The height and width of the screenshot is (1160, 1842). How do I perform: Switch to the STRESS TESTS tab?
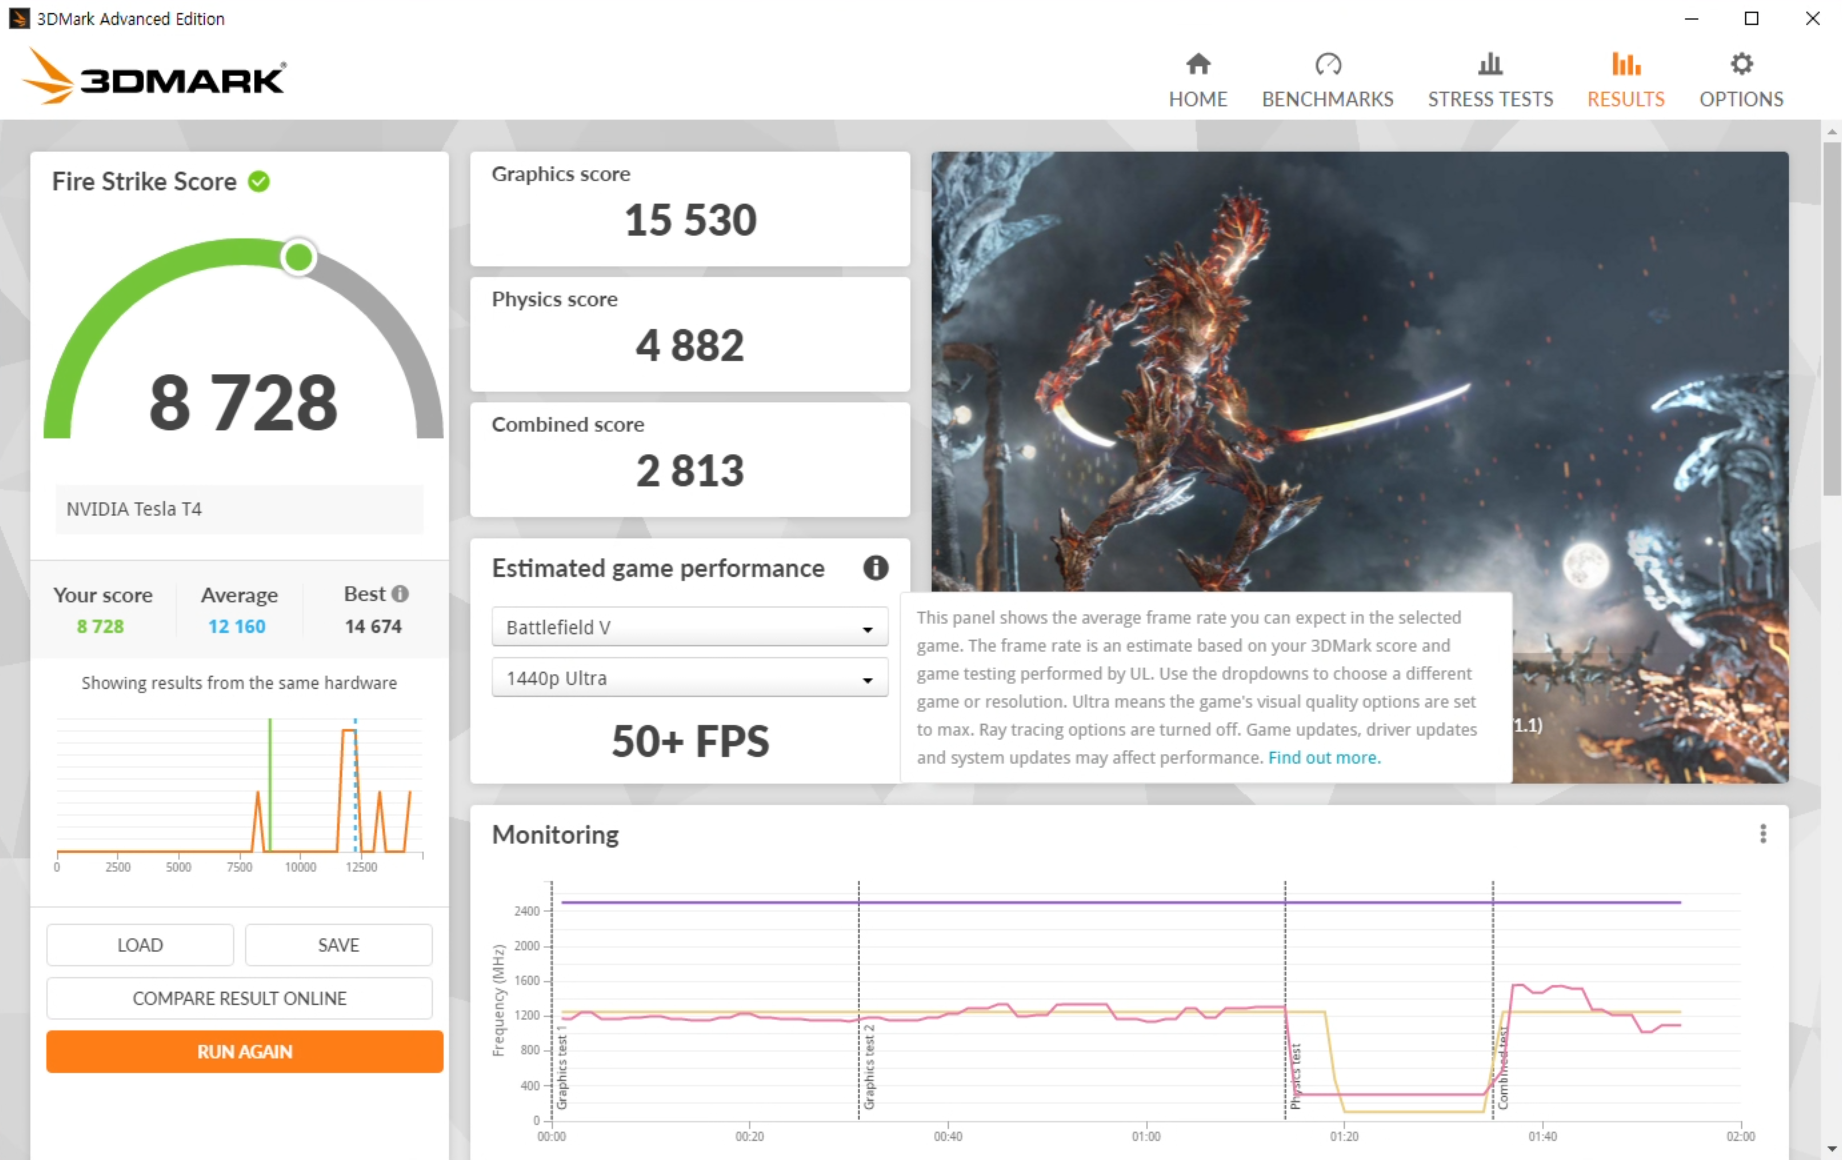tap(1490, 80)
